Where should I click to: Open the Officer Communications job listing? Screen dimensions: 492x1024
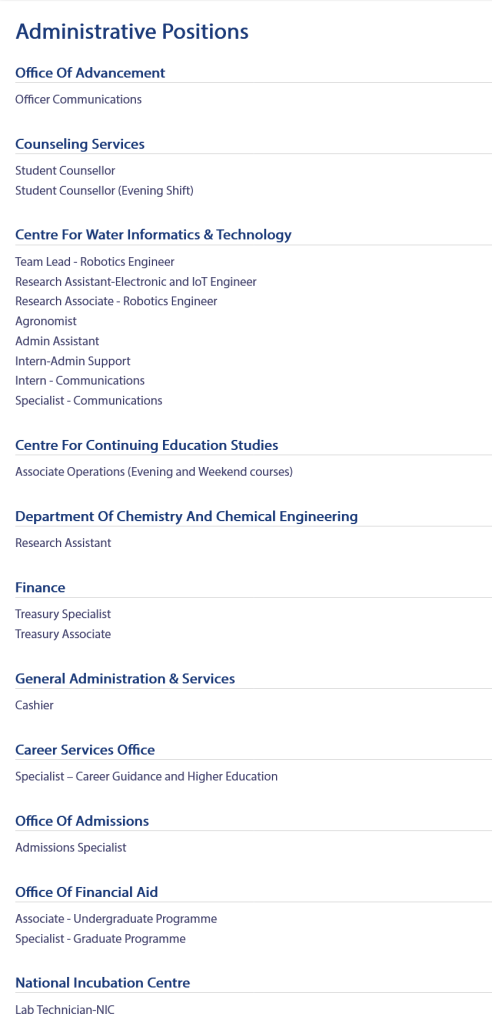pyautogui.click(x=78, y=99)
